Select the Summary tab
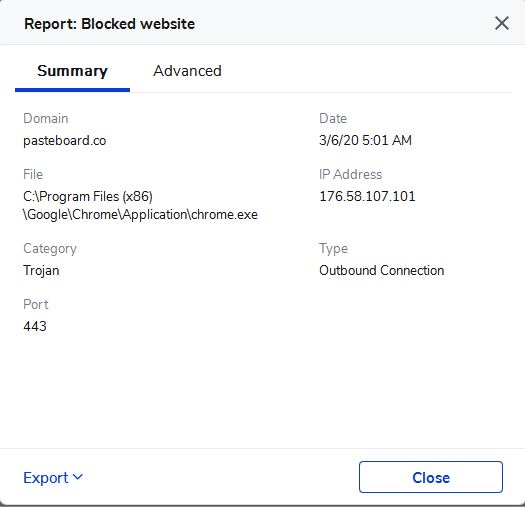 click(x=72, y=71)
